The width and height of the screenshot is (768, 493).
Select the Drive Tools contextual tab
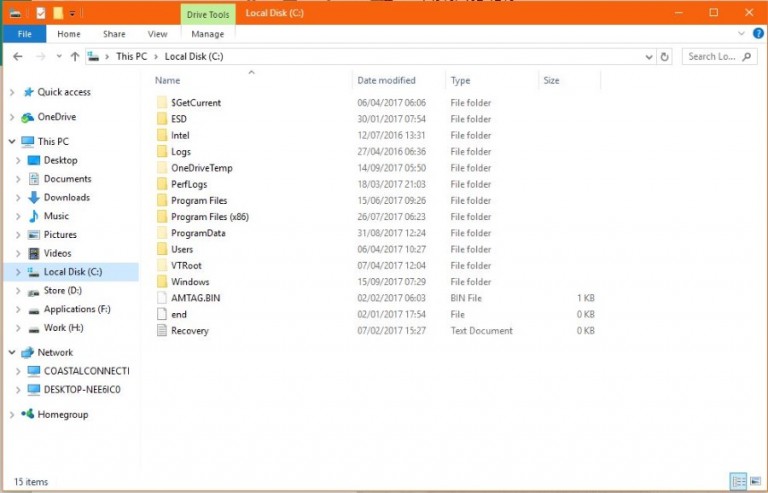point(208,14)
